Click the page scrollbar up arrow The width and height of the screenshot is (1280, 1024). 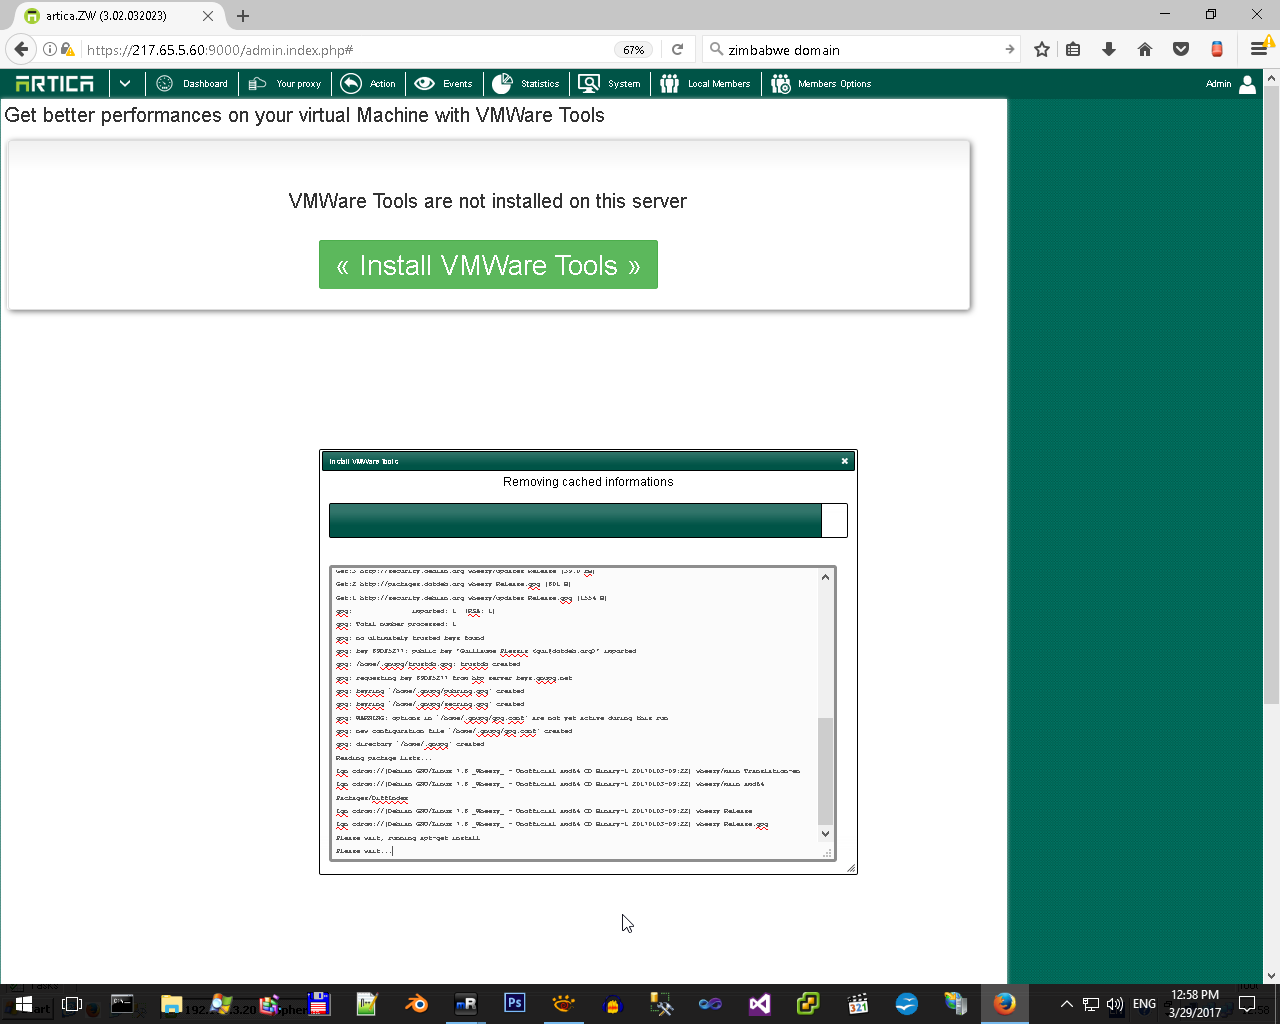point(1272,77)
